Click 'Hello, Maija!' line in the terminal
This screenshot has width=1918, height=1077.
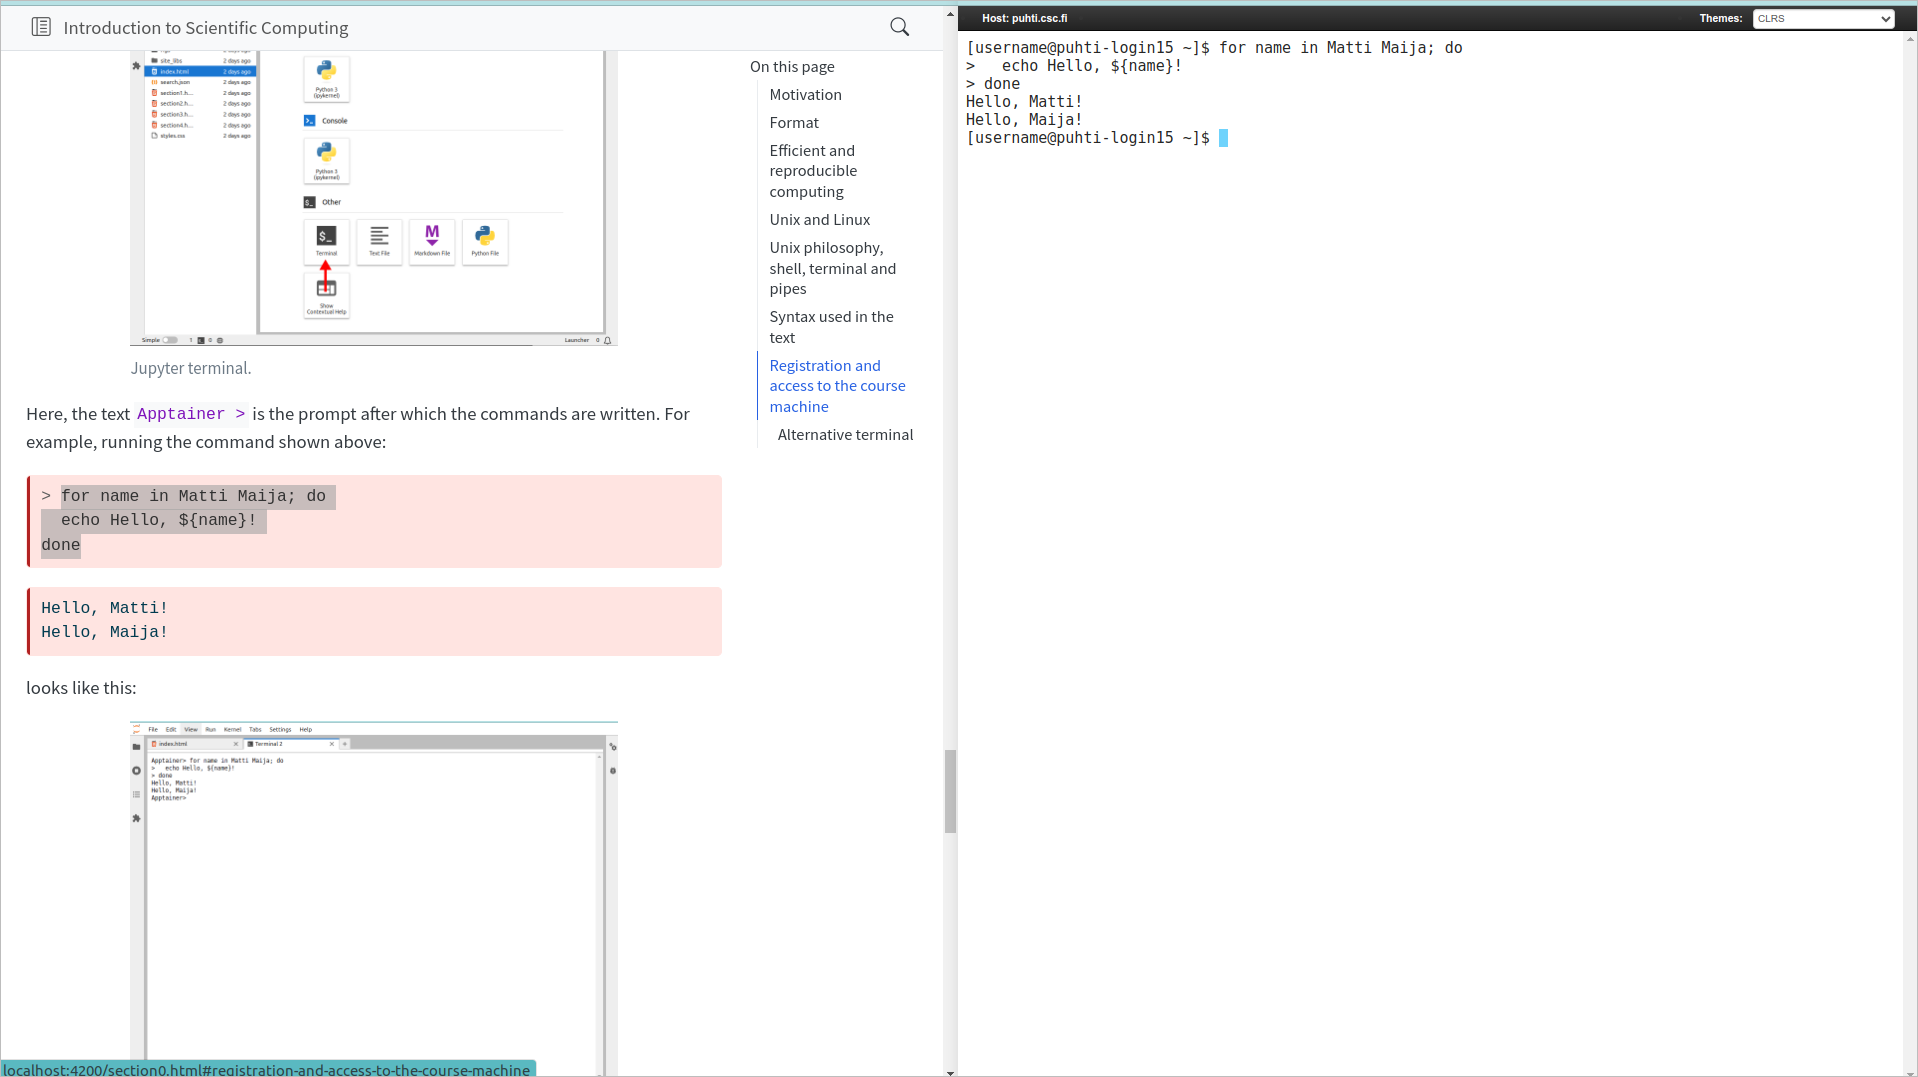(1024, 120)
